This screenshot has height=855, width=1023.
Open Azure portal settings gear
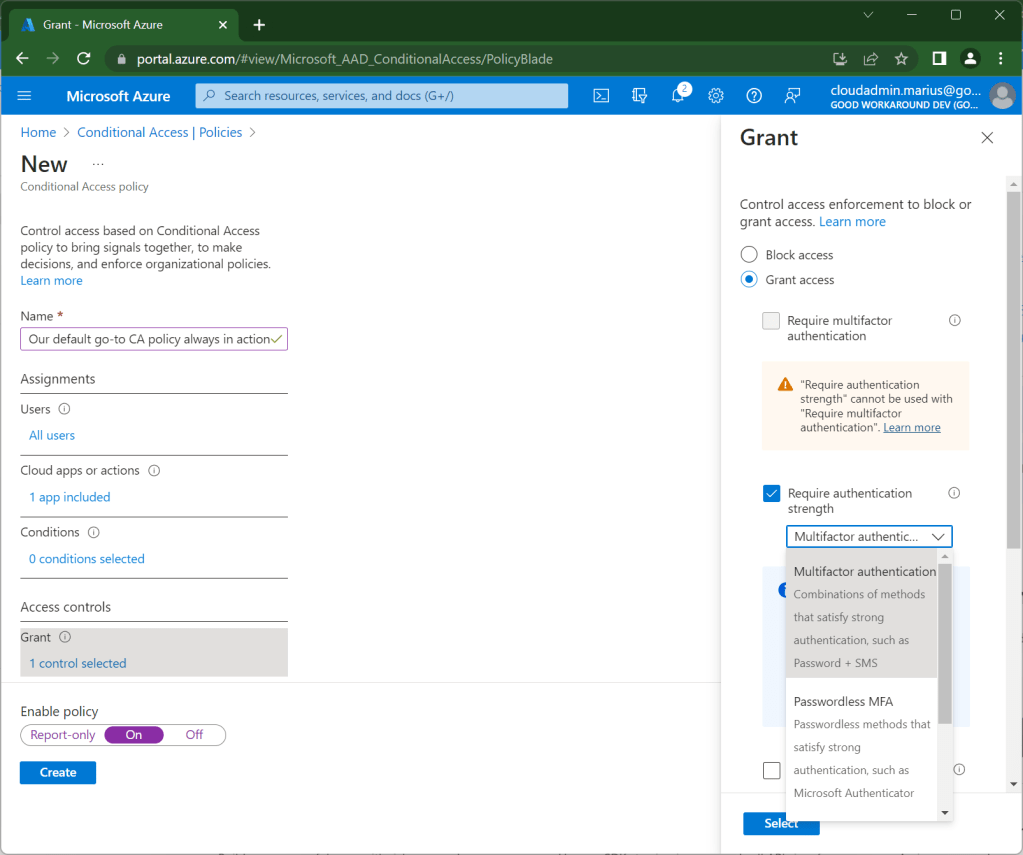pos(716,96)
